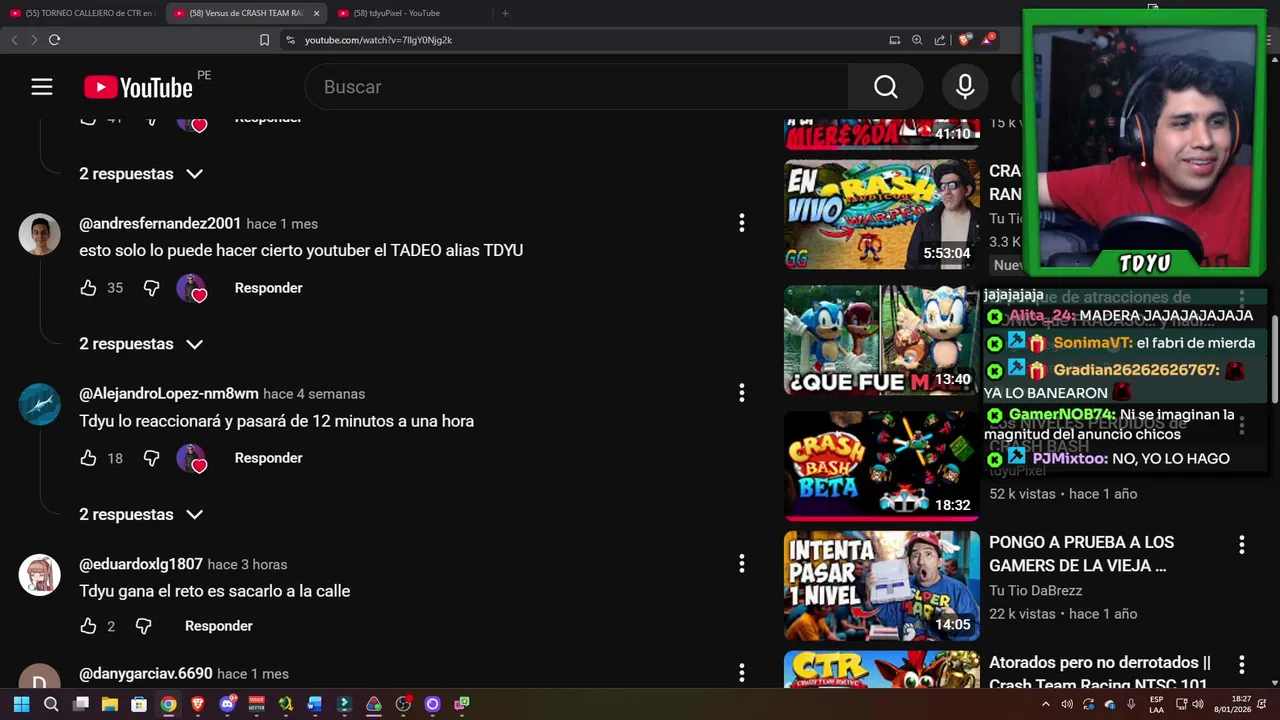Open the 5:53:04 Crash Warped EN VIVO video
The height and width of the screenshot is (720, 1280).
tap(882, 215)
